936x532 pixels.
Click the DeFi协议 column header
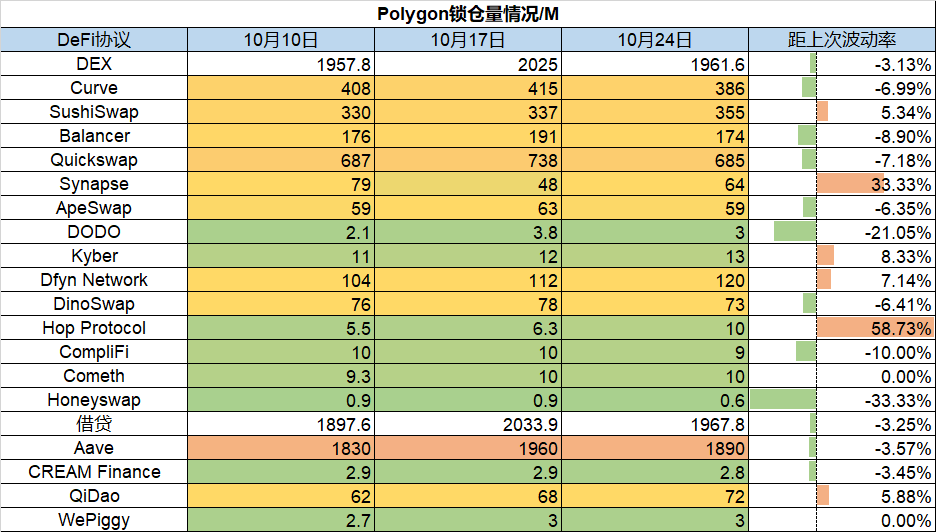[94, 40]
